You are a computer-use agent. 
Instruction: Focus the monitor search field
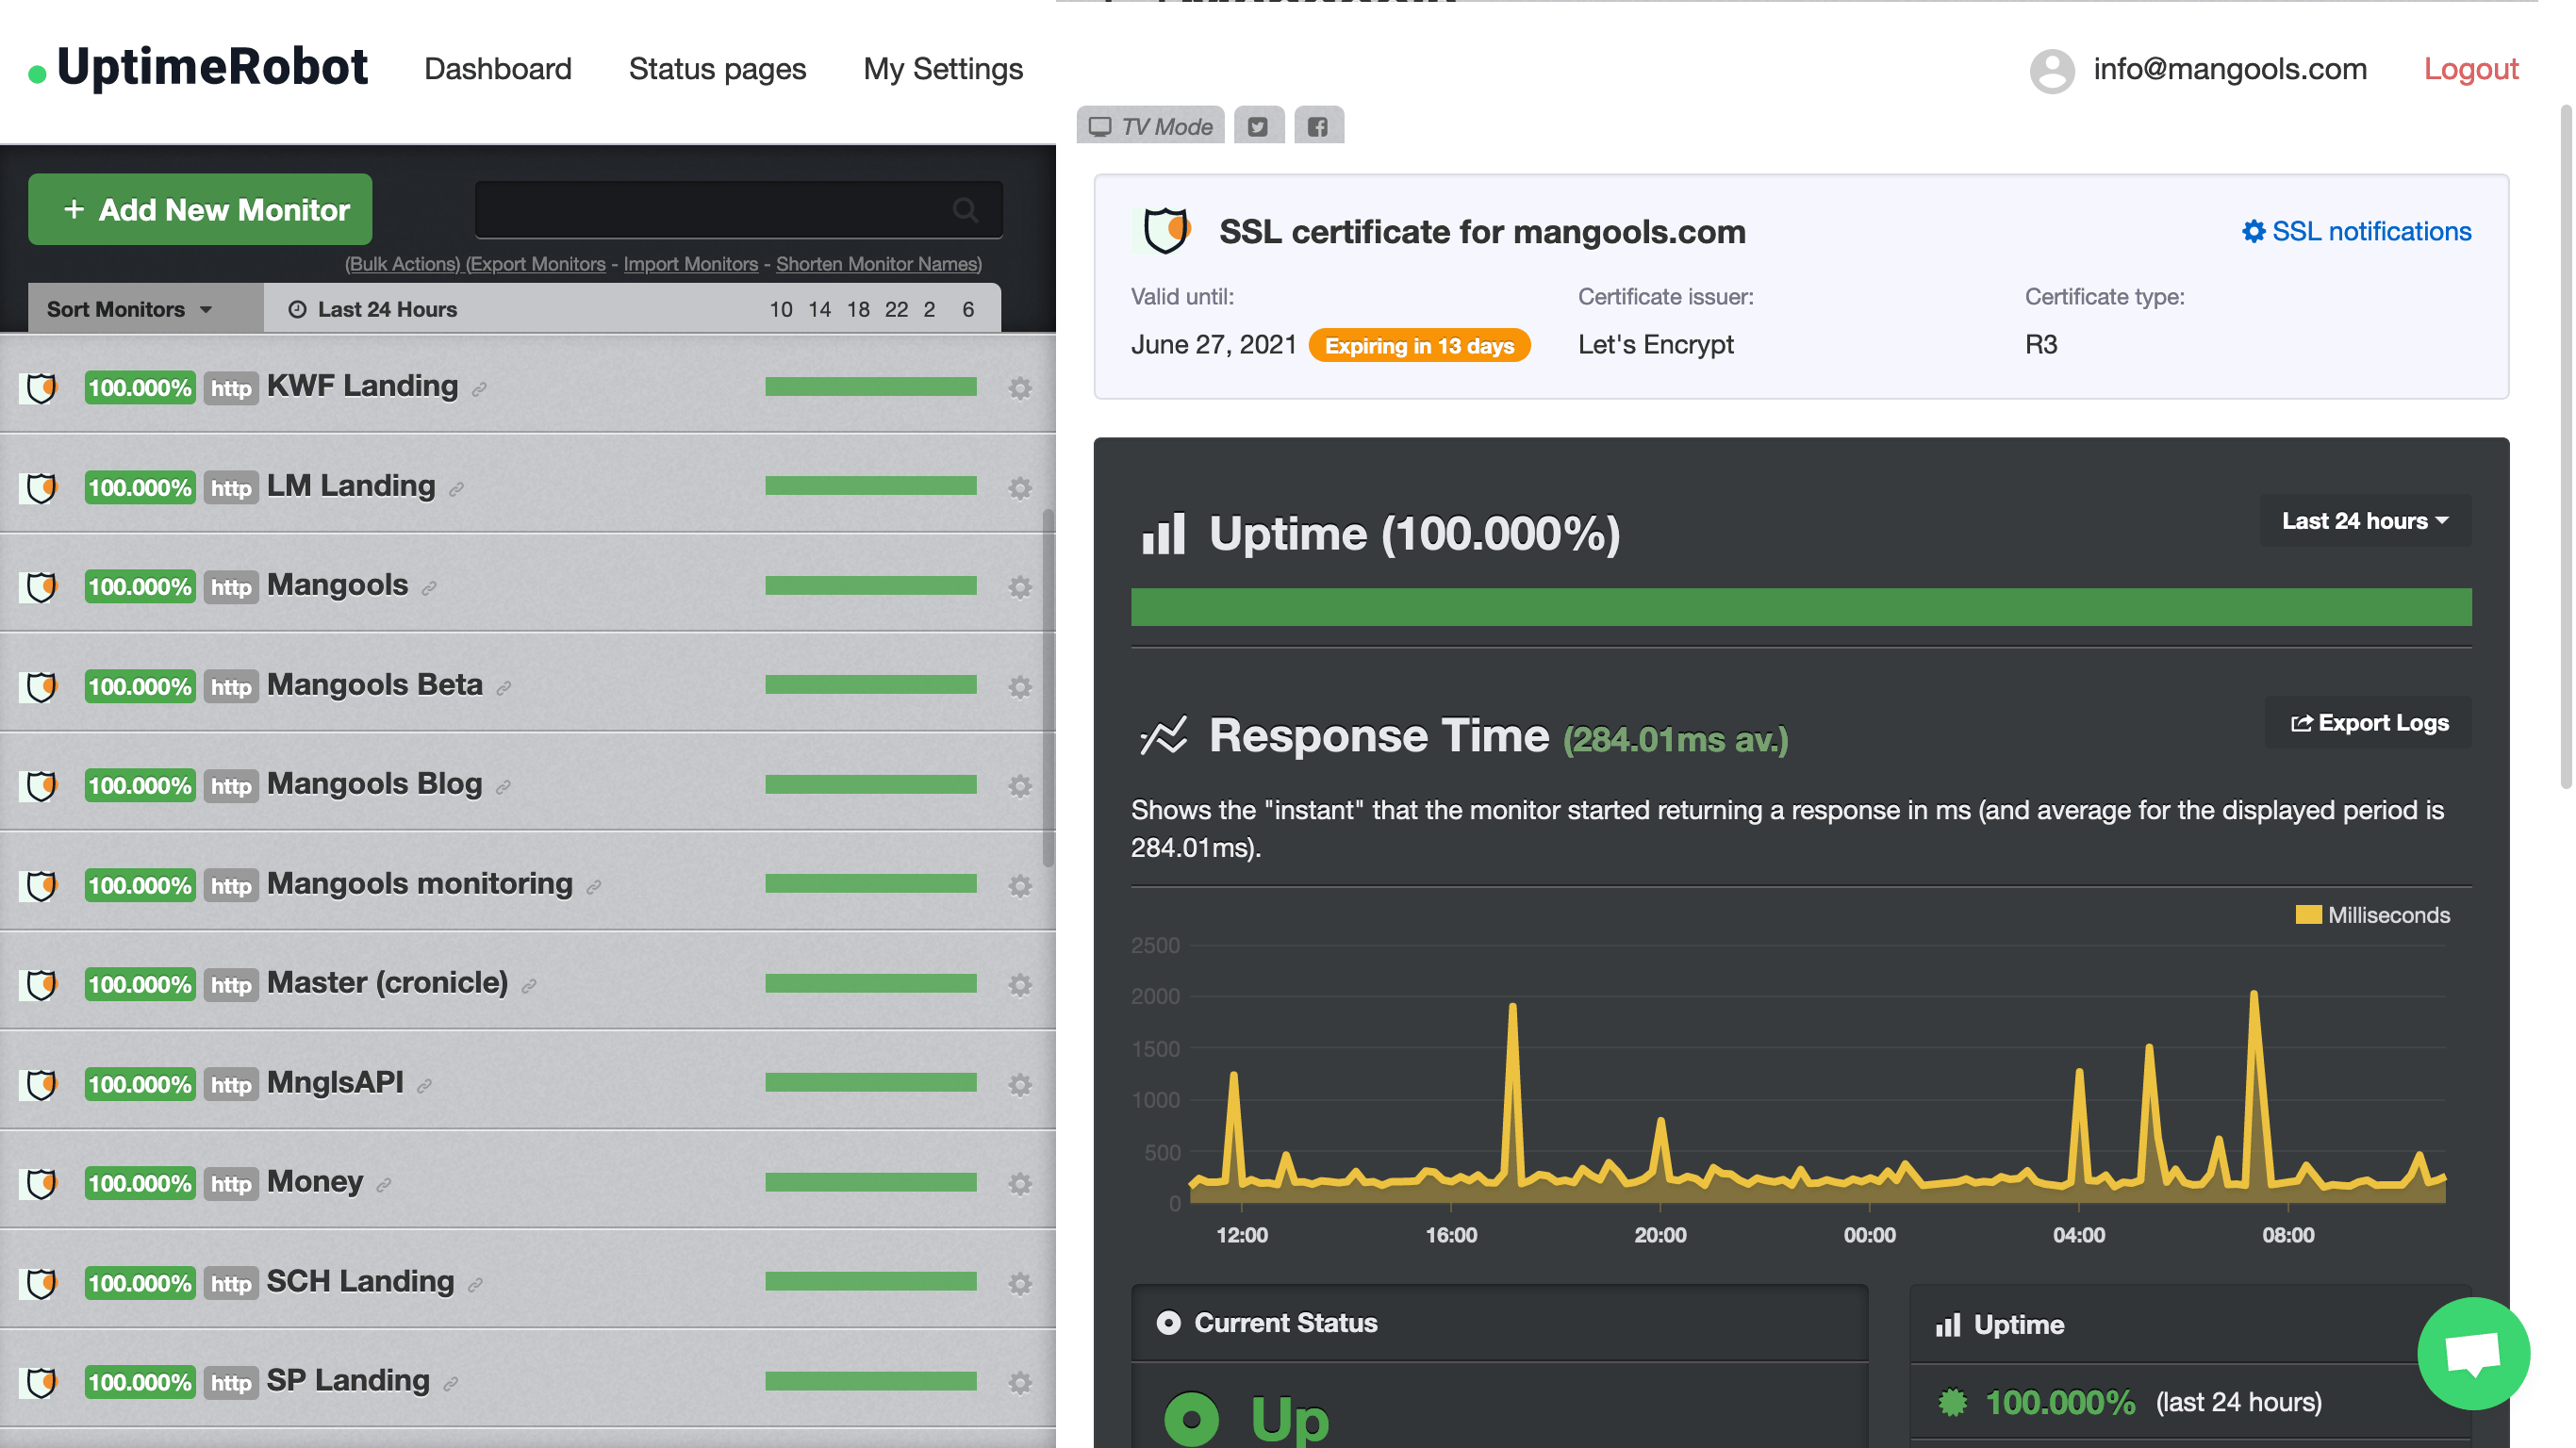[x=710, y=210]
